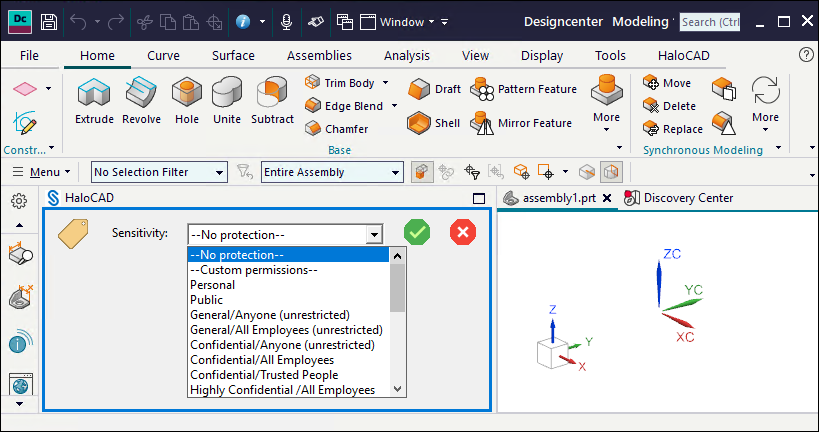Screen dimensions: 819x432
Task: Select the Hole tool
Action: [x=186, y=101]
